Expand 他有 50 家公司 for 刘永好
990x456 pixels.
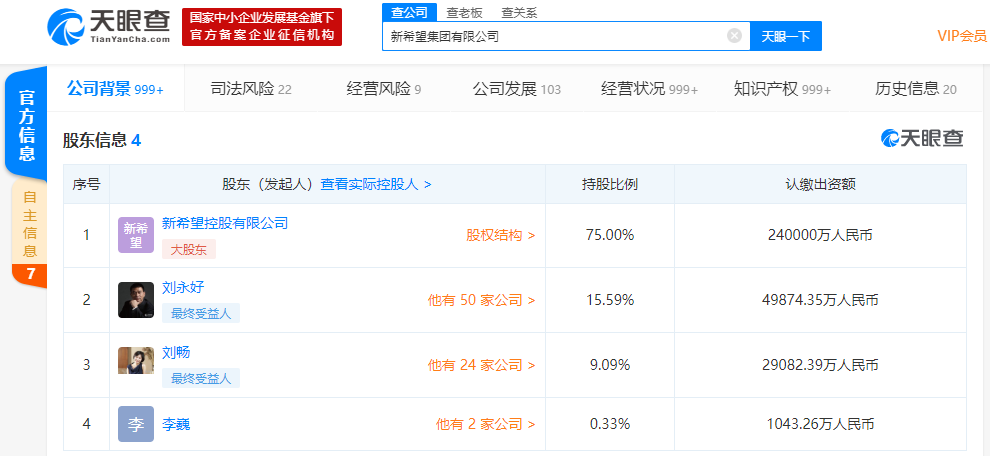coord(481,301)
